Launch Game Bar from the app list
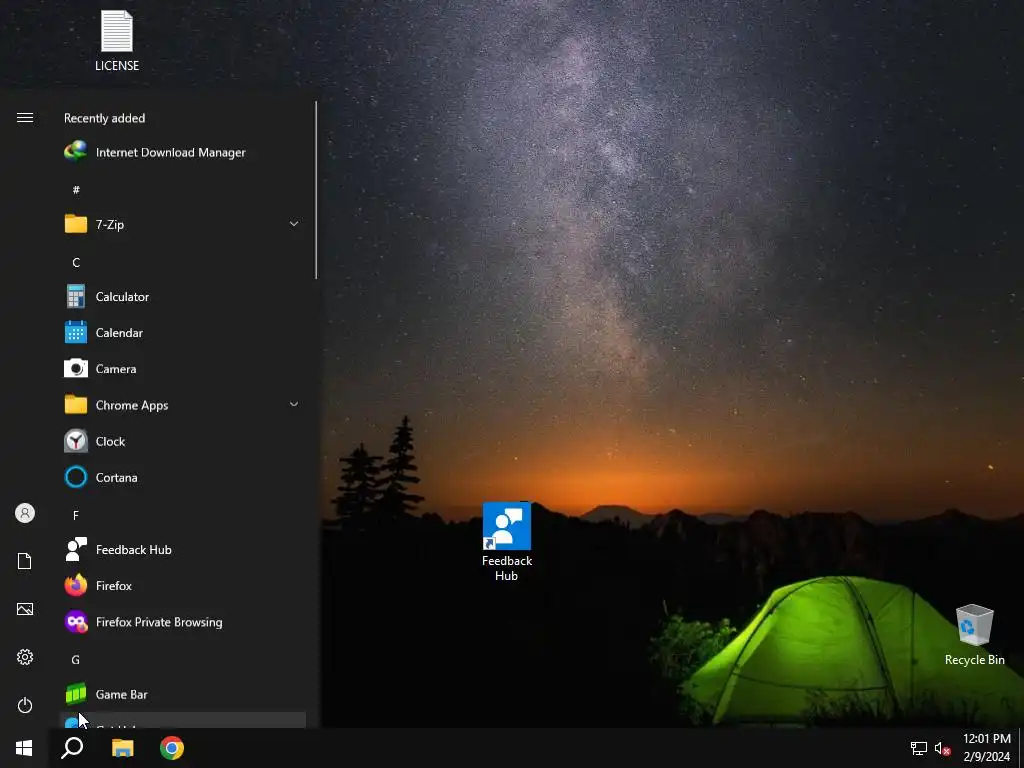 (183, 694)
